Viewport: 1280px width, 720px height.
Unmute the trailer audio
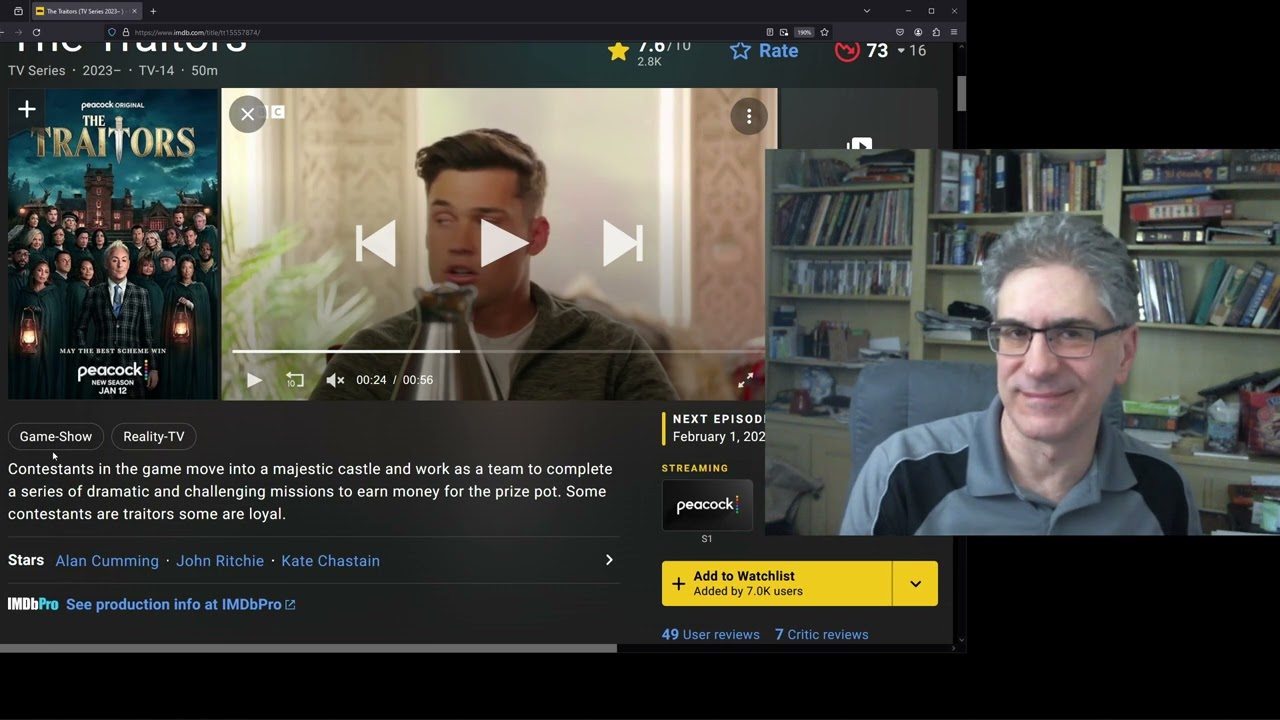pos(335,380)
